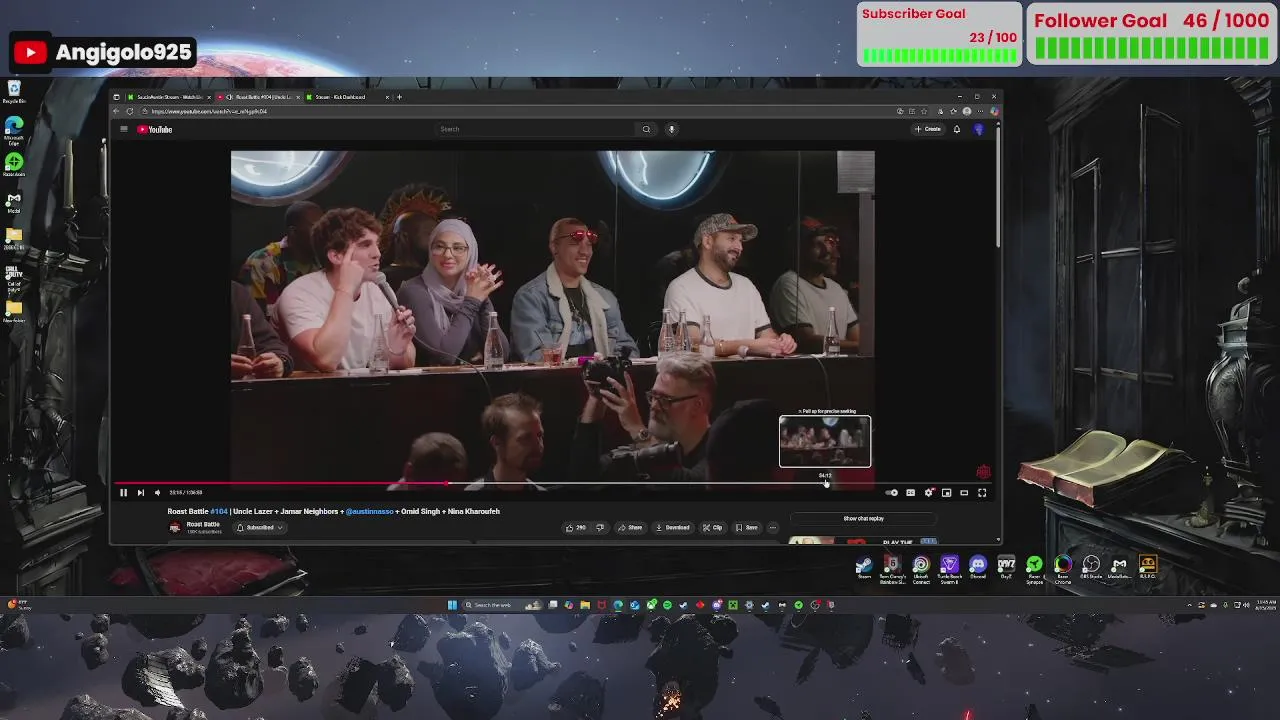Open Windows Start menu
Screen dimensions: 1280x720
452,605
